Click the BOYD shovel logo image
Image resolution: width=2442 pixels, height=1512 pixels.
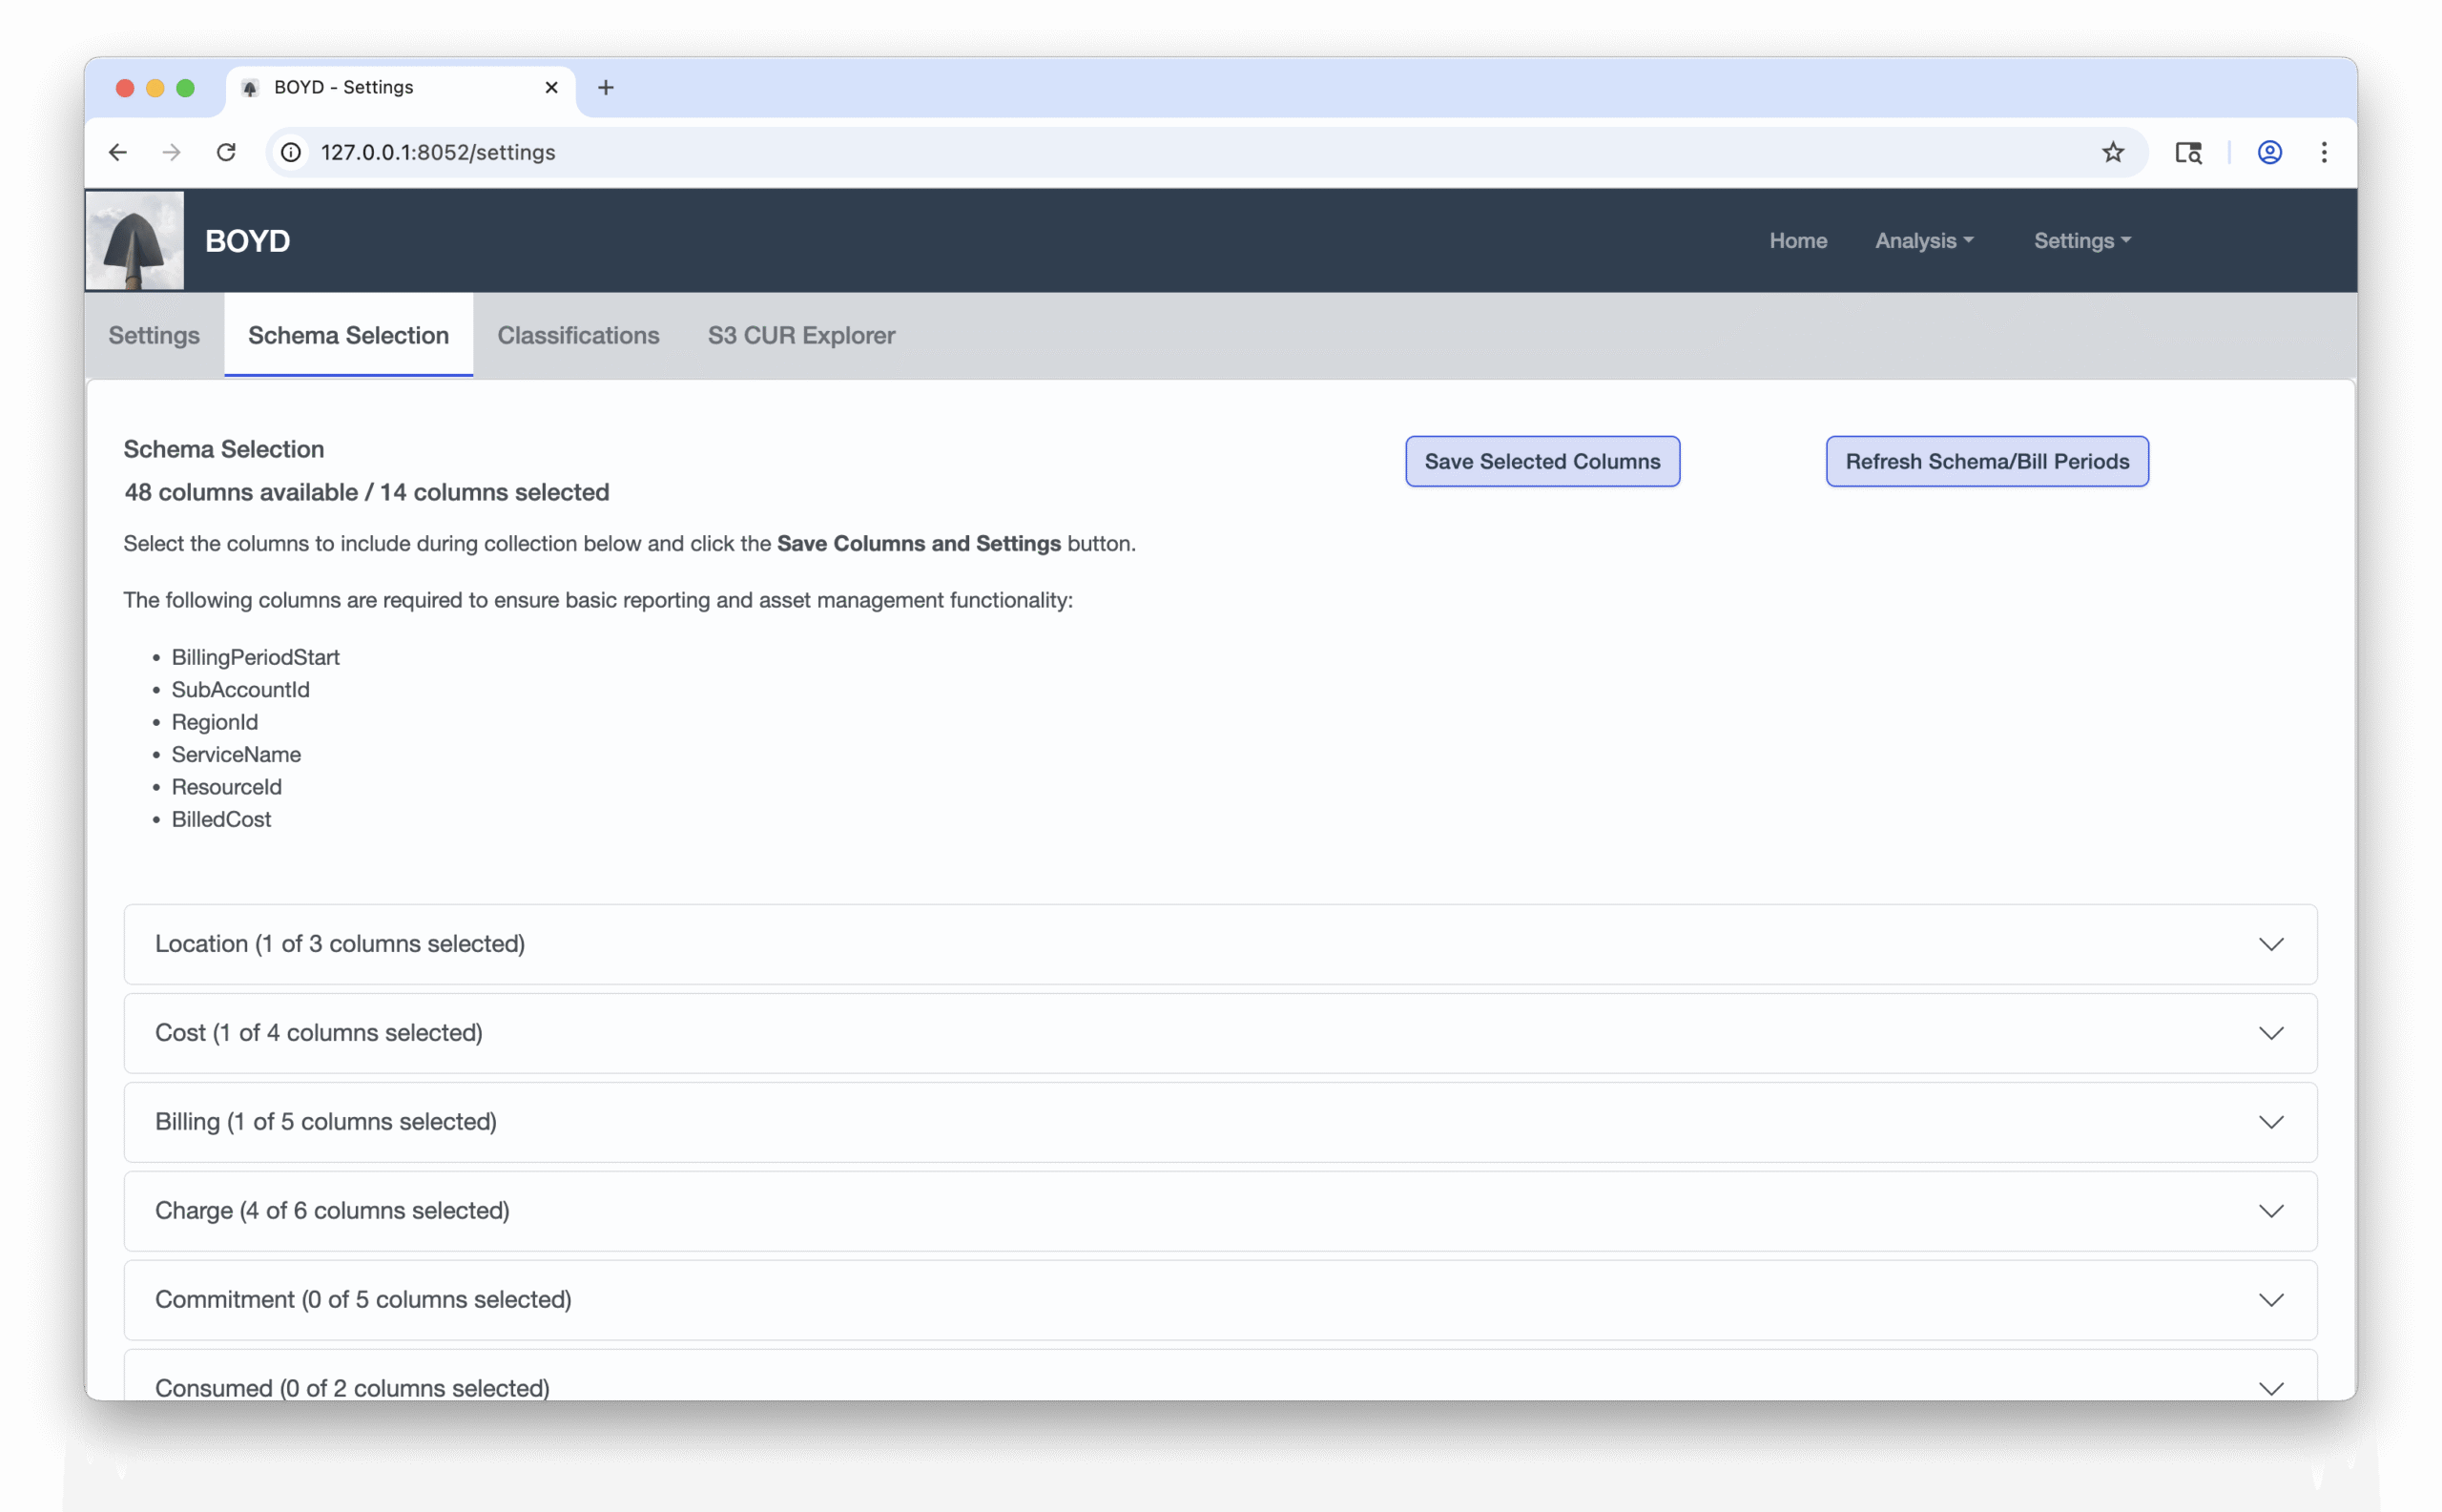[x=135, y=240]
